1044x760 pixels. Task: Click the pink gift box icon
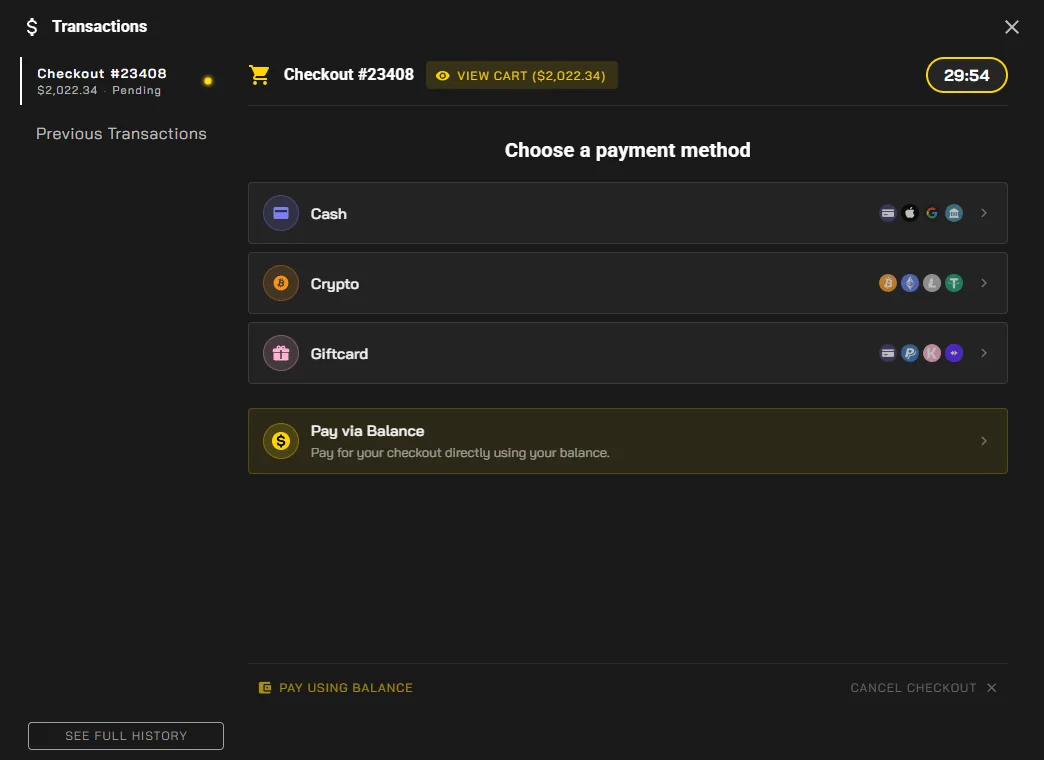coord(281,353)
